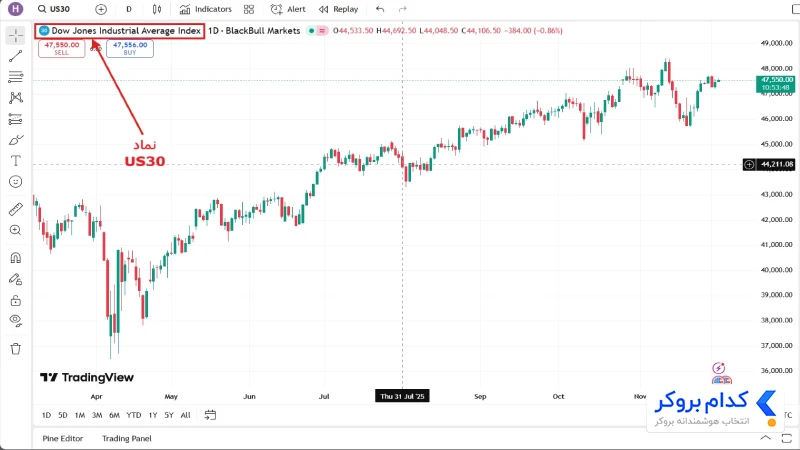800x450 pixels.
Task: Toggle hide all drawings eye icon
Action: tap(16, 321)
